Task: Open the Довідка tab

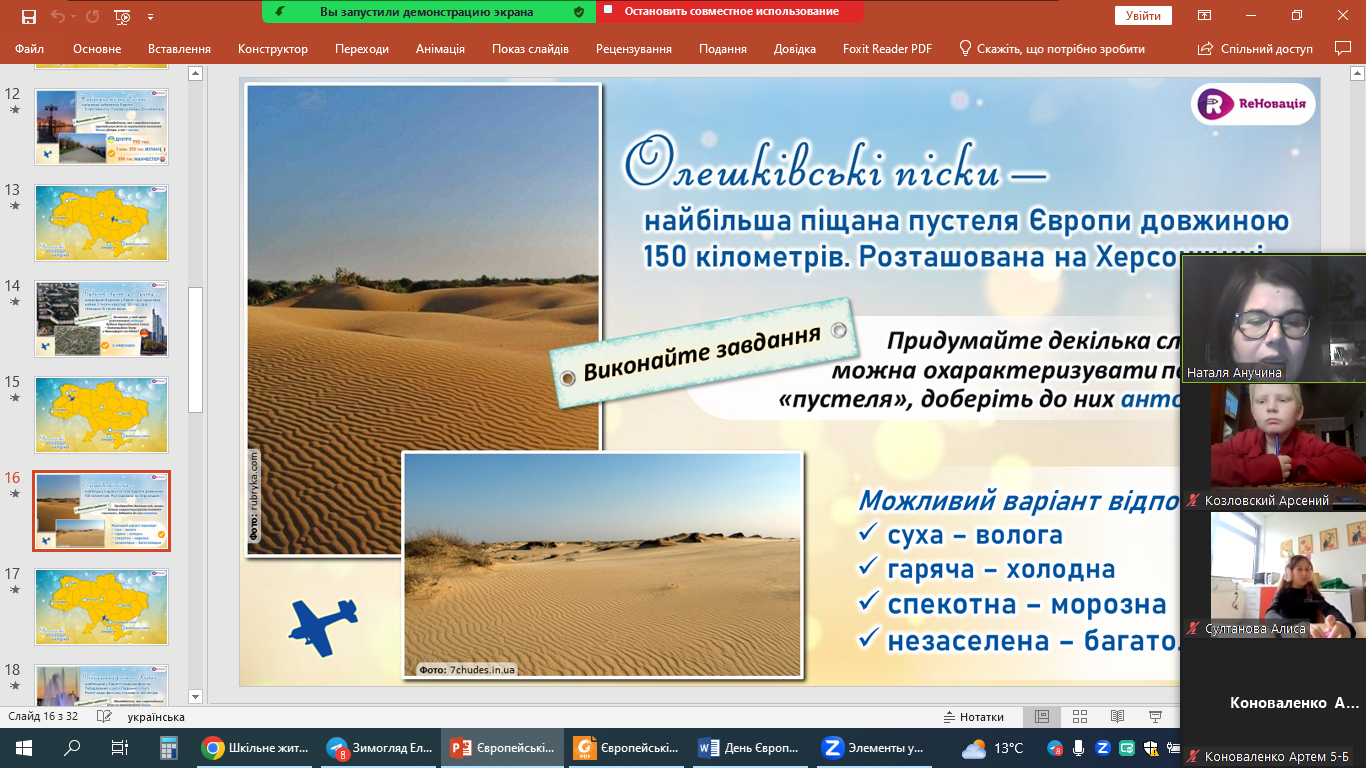Action: (795, 48)
